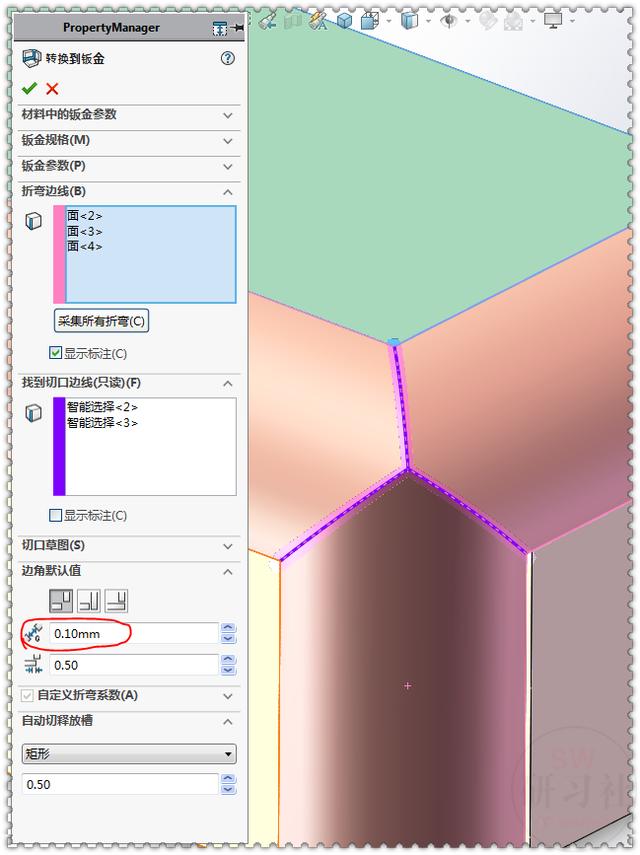Click the View Settings monitor icon

552,21
